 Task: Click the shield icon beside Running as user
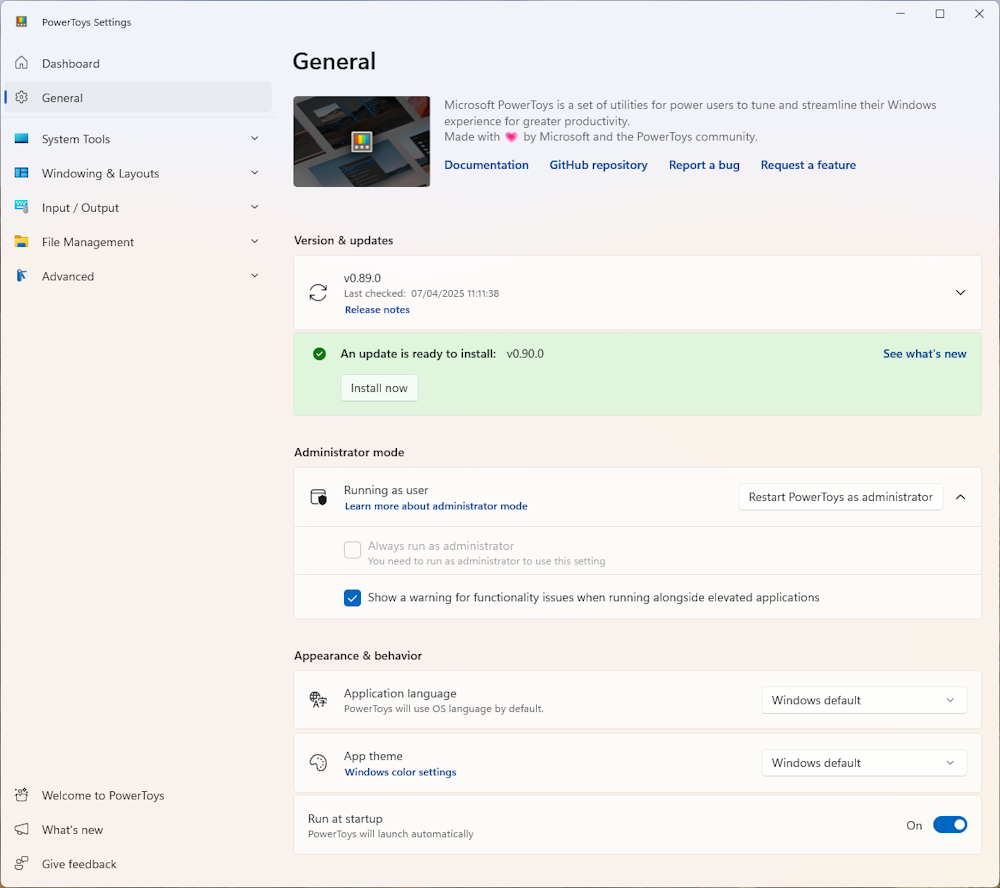point(318,497)
